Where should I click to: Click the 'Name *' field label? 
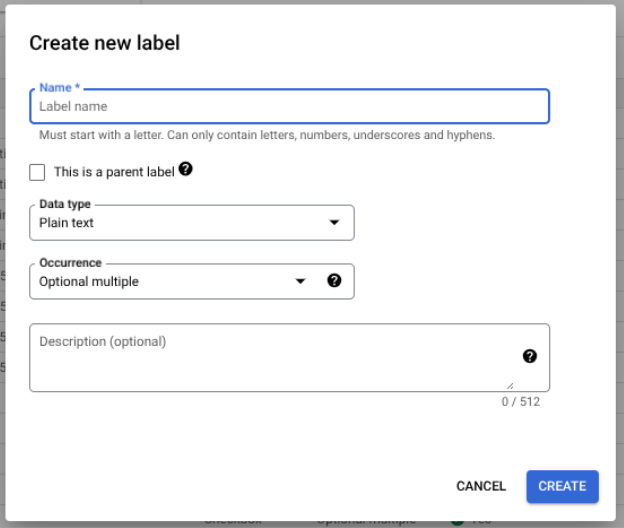59,88
